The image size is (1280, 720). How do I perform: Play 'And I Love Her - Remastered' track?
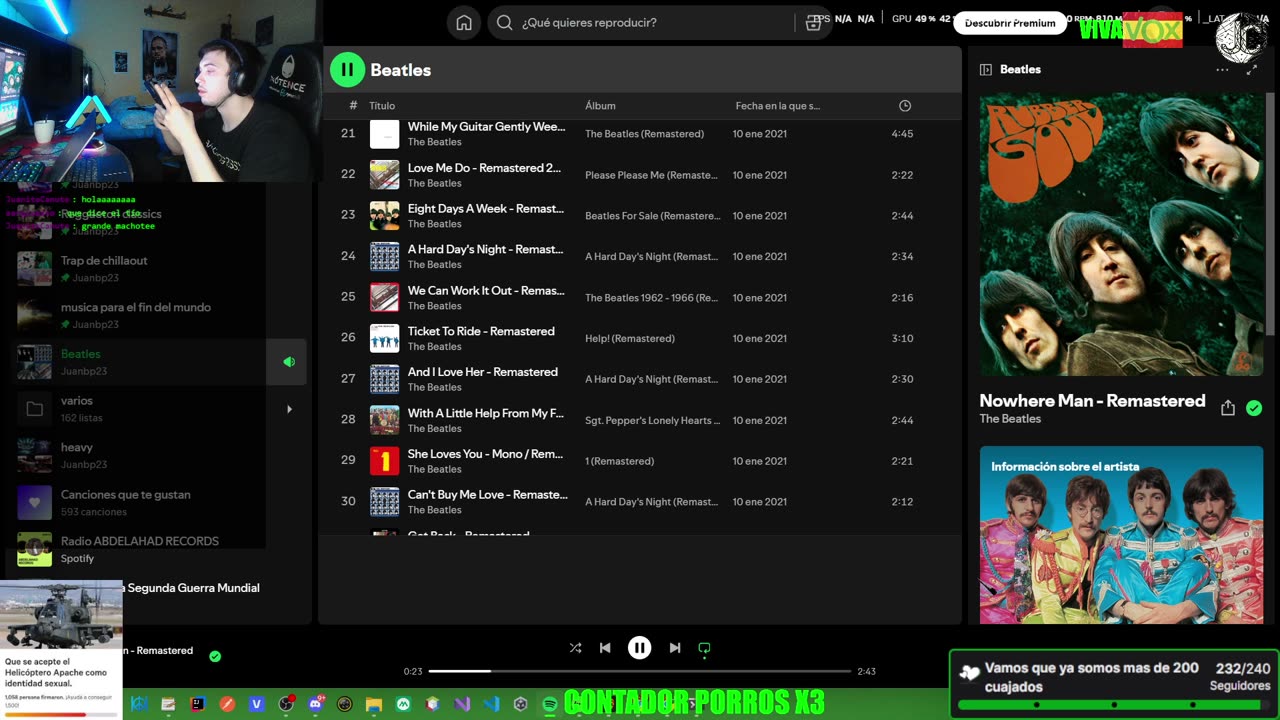click(483, 372)
